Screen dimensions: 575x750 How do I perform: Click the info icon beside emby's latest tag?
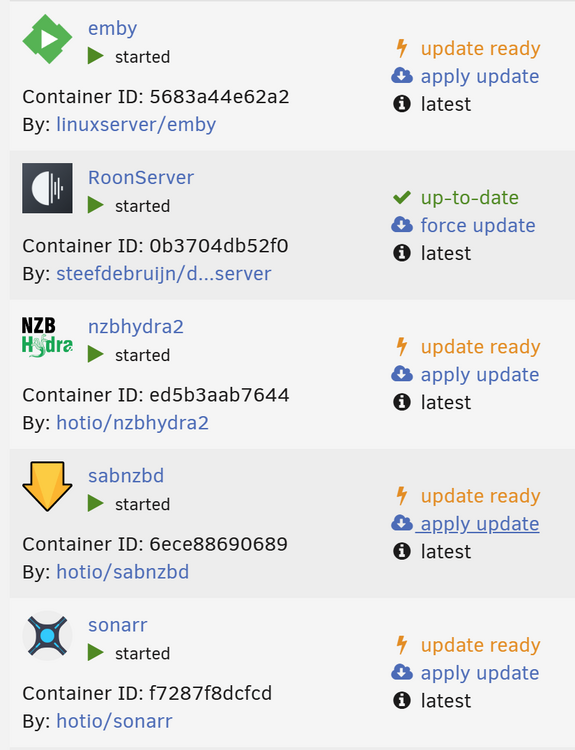click(402, 103)
